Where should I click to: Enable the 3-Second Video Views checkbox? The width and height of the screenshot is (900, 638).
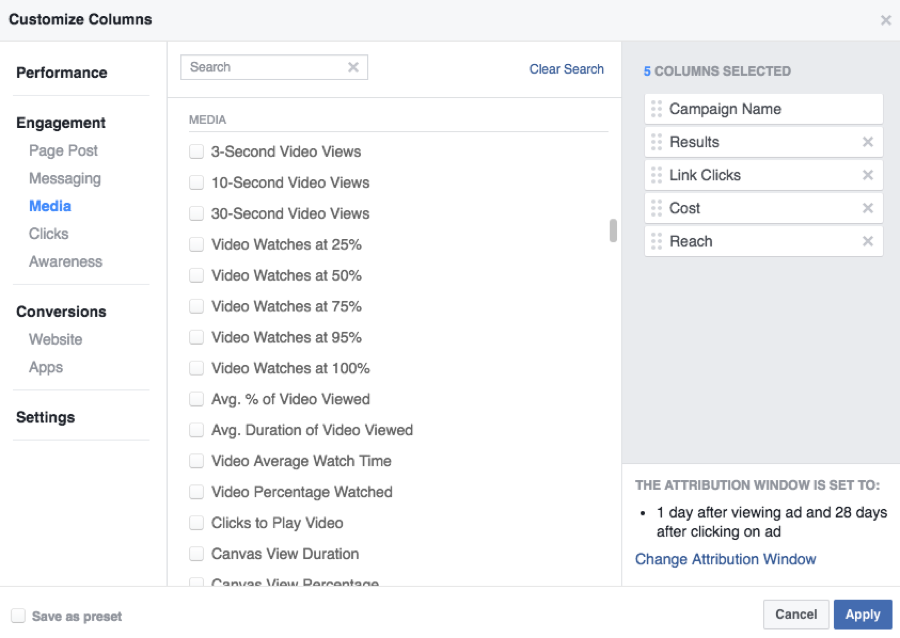pos(197,152)
